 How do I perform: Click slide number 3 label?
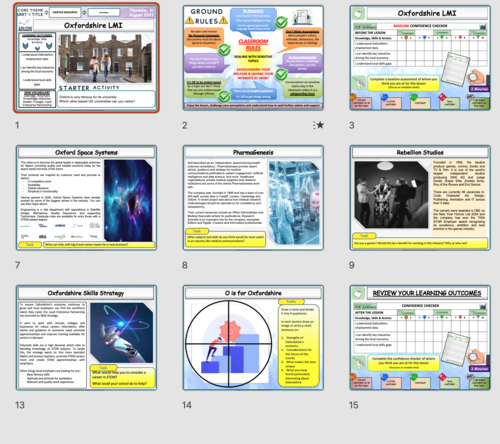(352, 125)
